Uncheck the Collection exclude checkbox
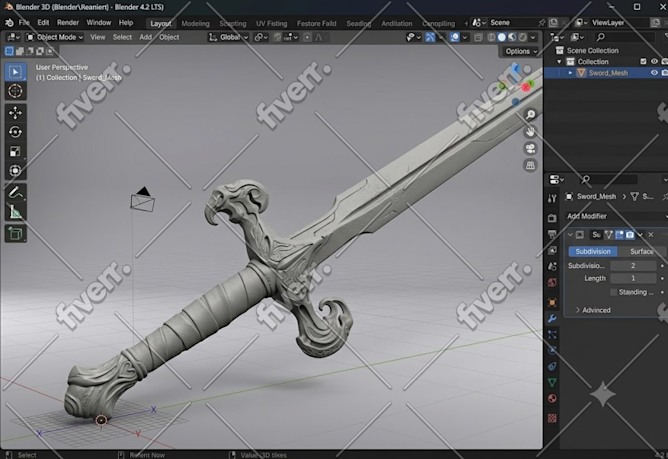The width and height of the screenshot is (668, 459). pos(643,61)
